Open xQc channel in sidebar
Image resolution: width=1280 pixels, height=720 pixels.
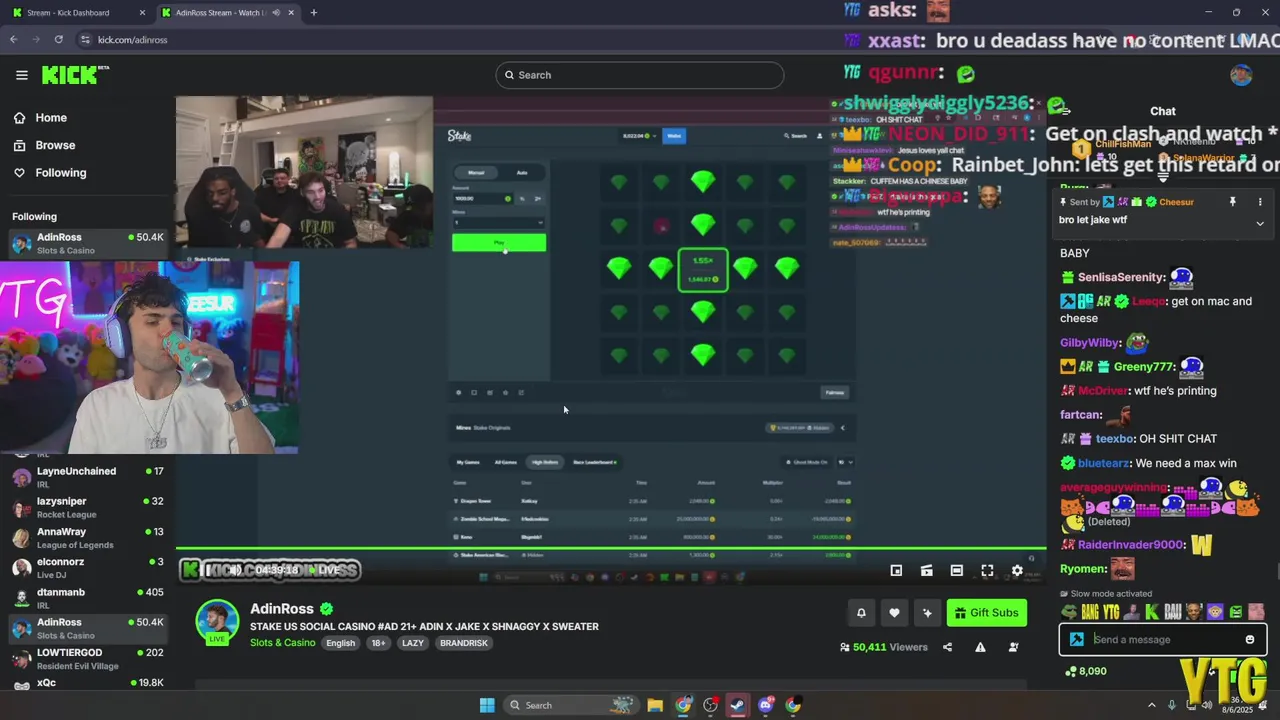tap(88, 683)
